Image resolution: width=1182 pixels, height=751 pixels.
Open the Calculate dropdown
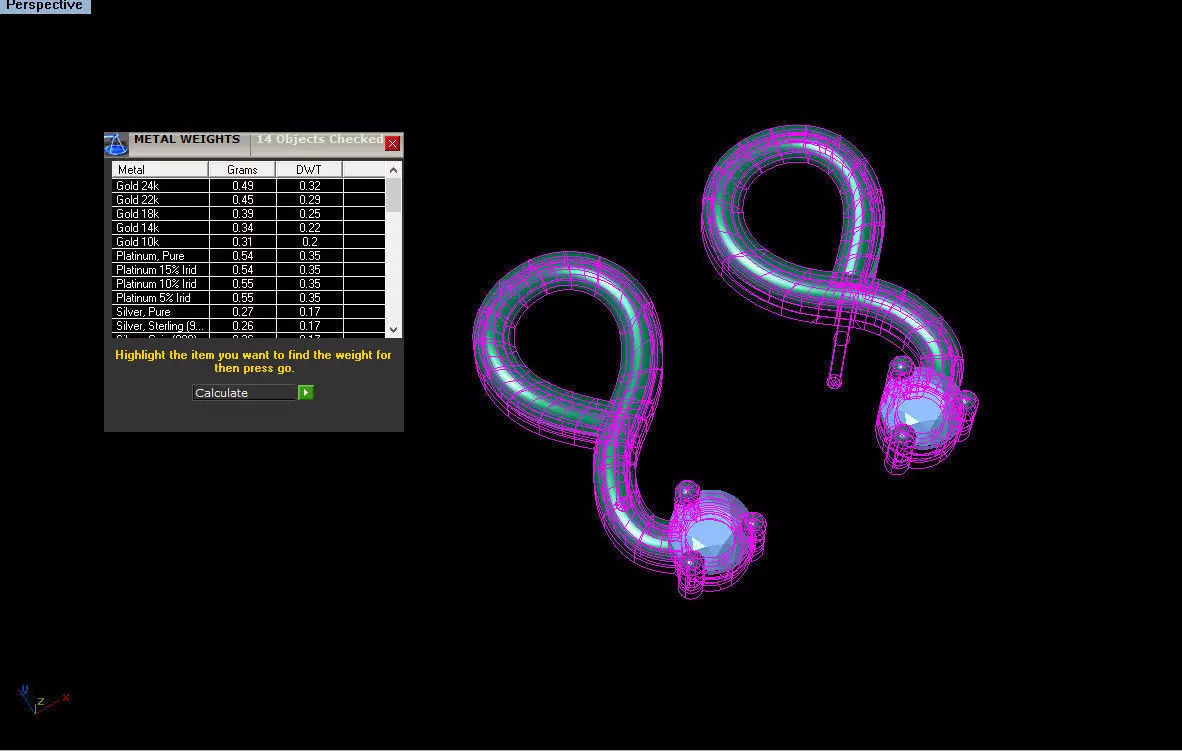tap(244, 392)
